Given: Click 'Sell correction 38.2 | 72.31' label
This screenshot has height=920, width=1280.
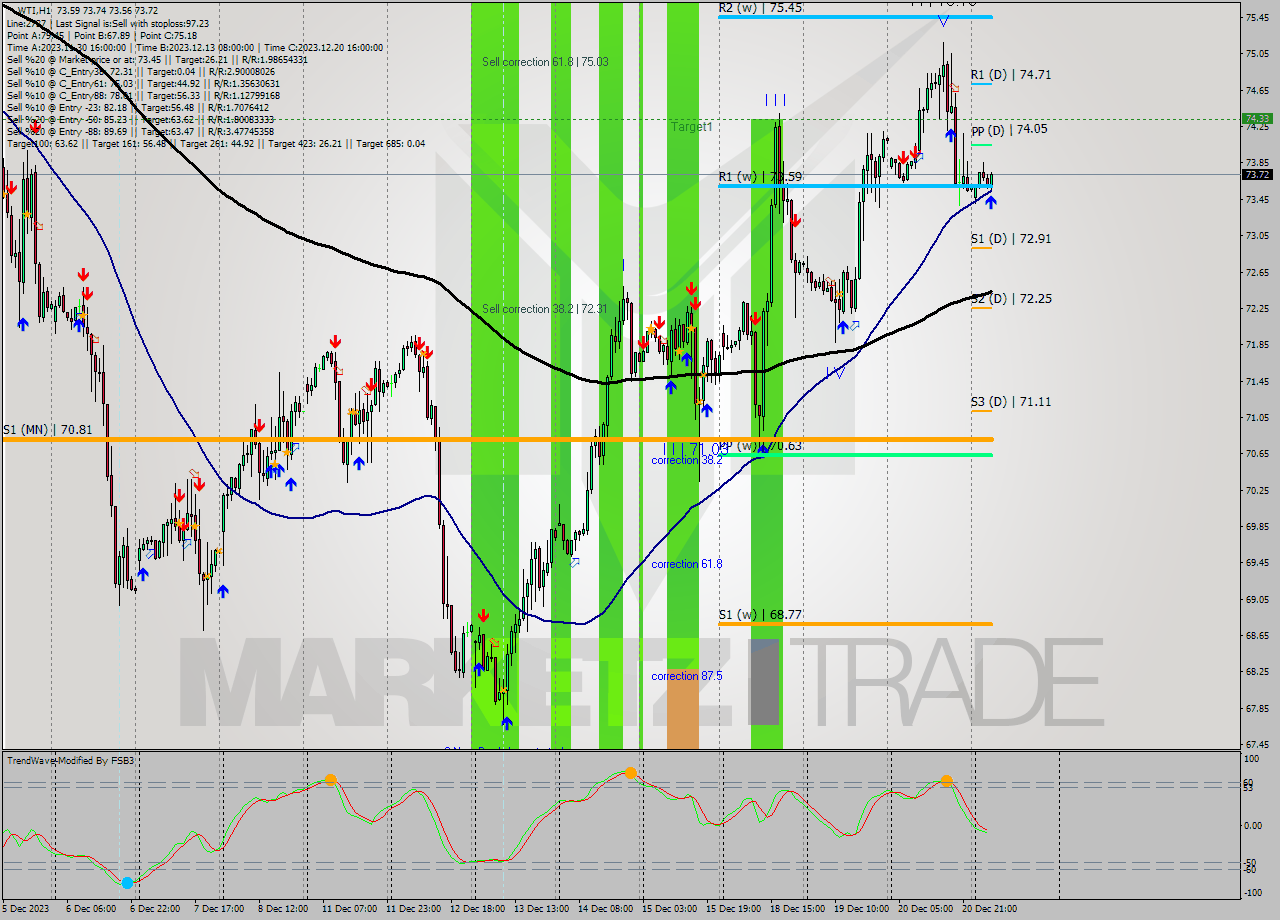Looking at the screenshot, I should pyautogui.click(x=545, y=309).
